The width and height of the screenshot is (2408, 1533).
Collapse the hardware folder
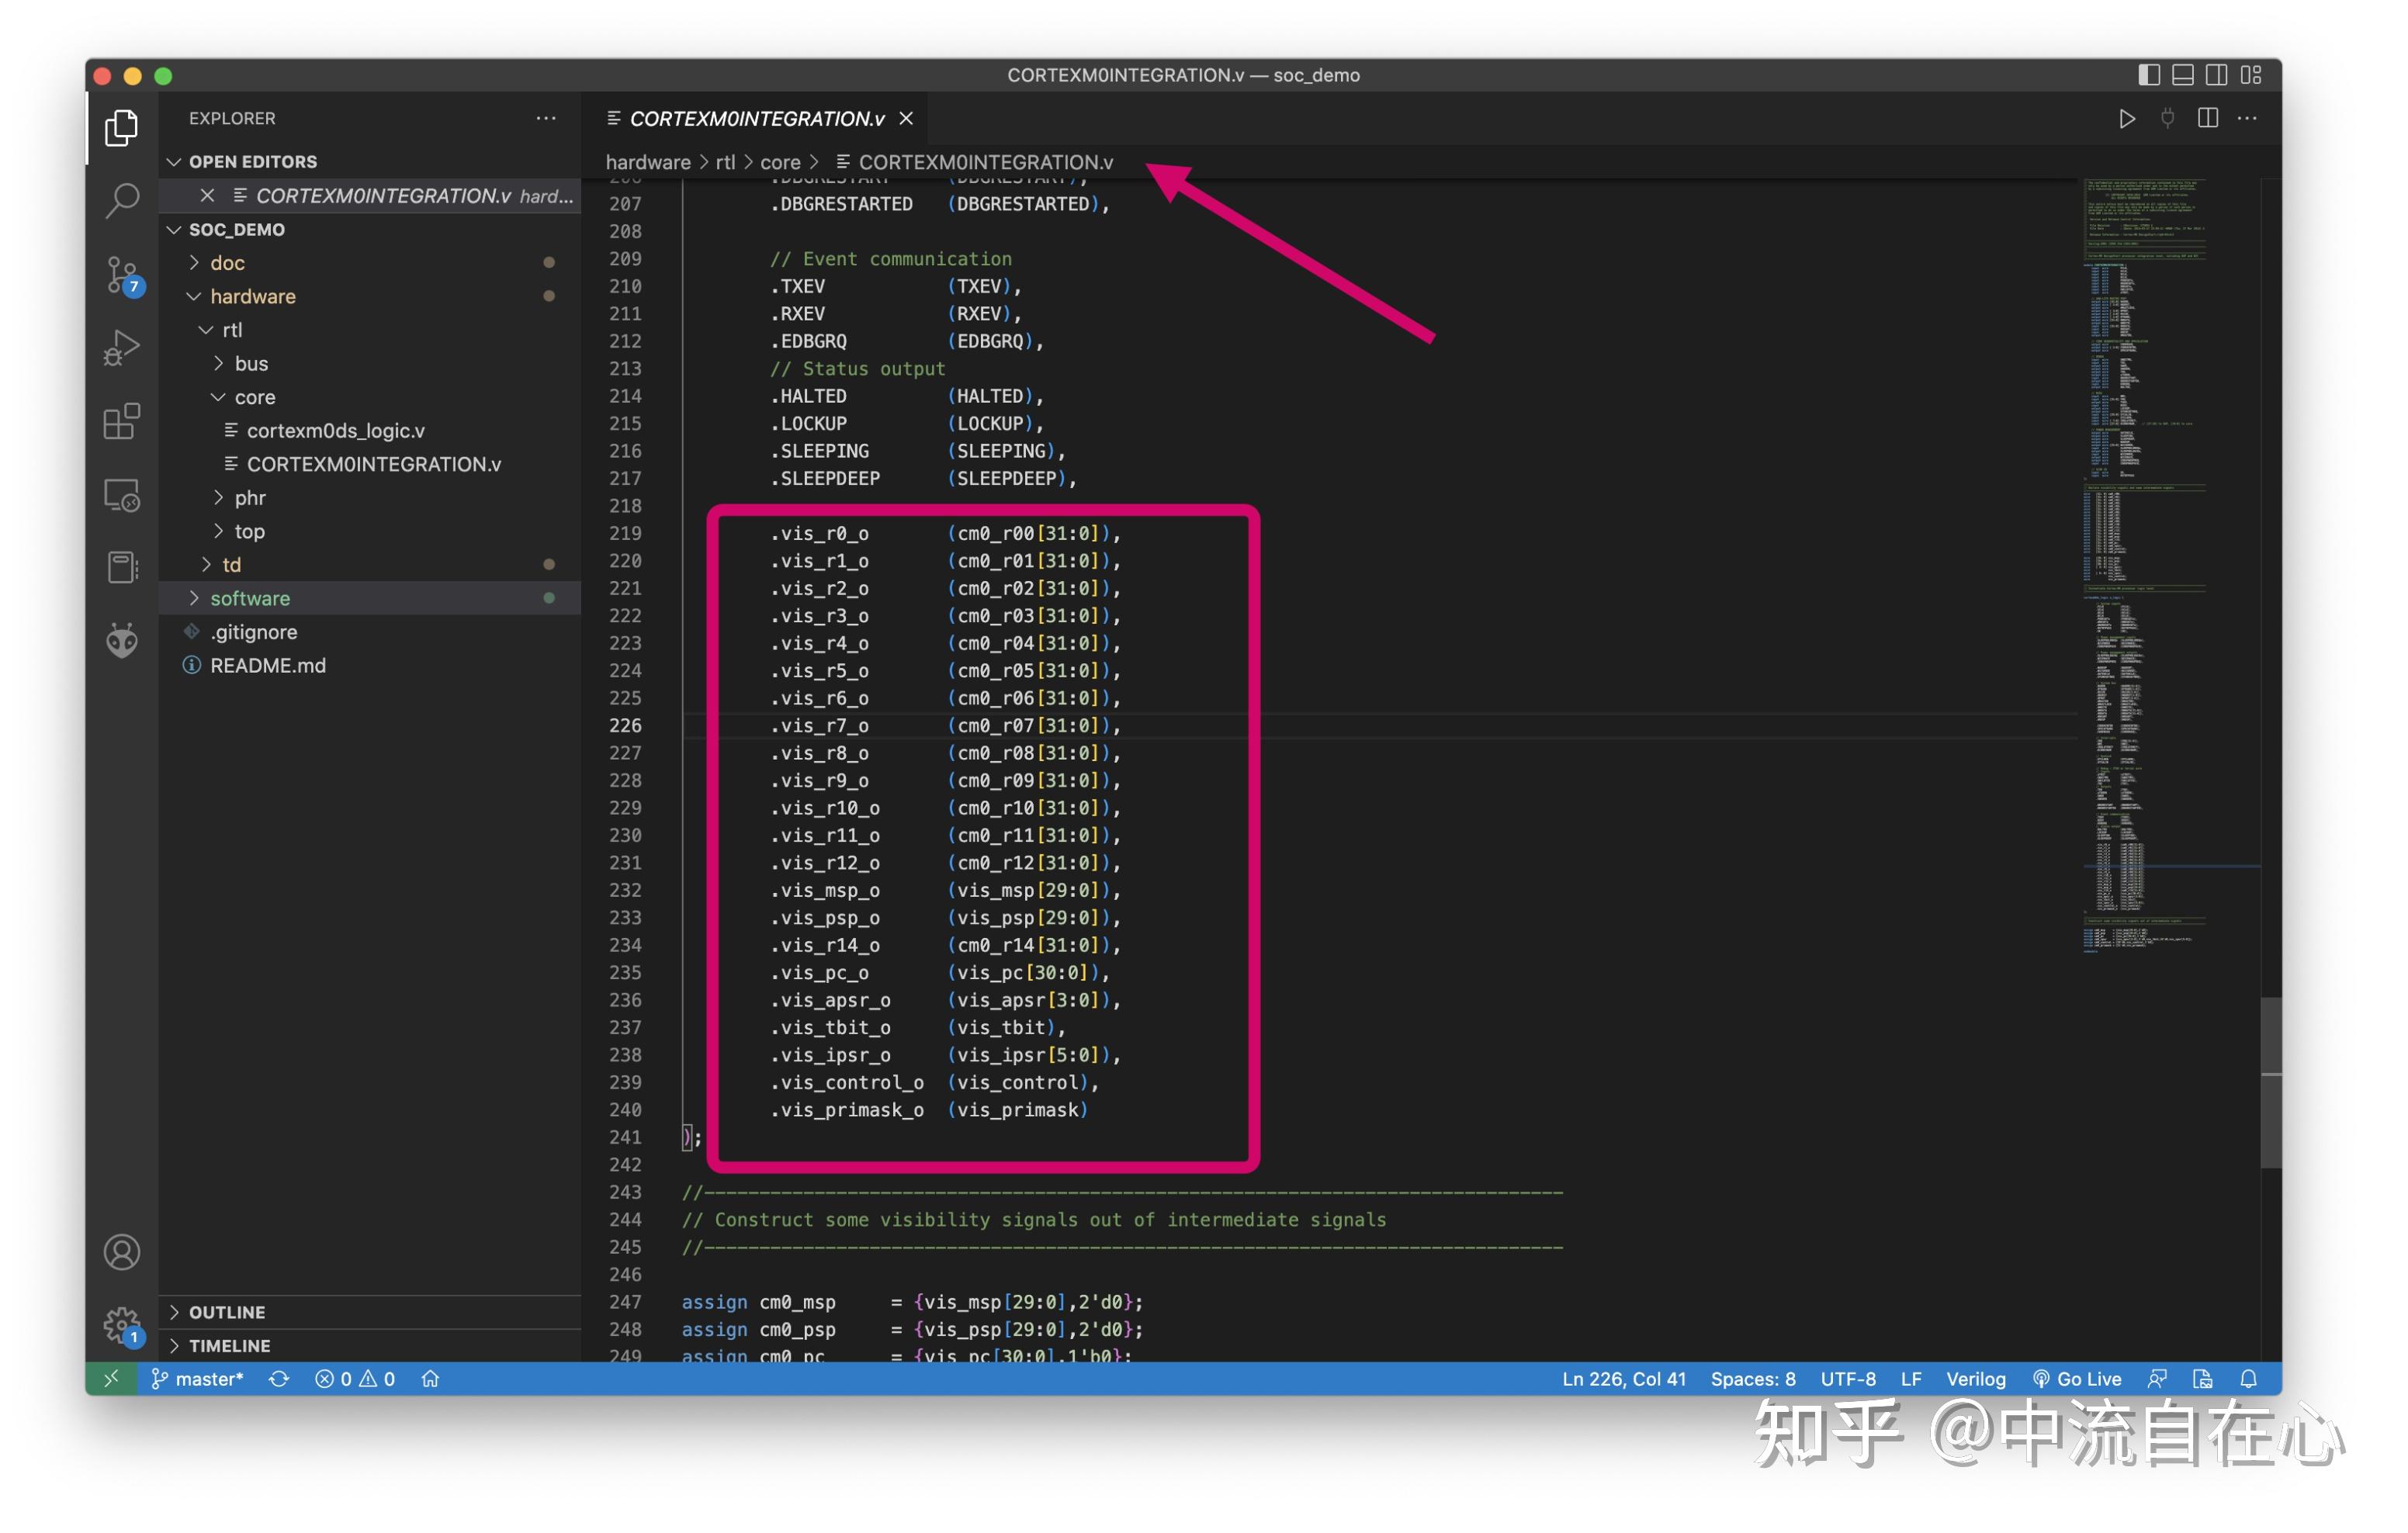[252, 296]
